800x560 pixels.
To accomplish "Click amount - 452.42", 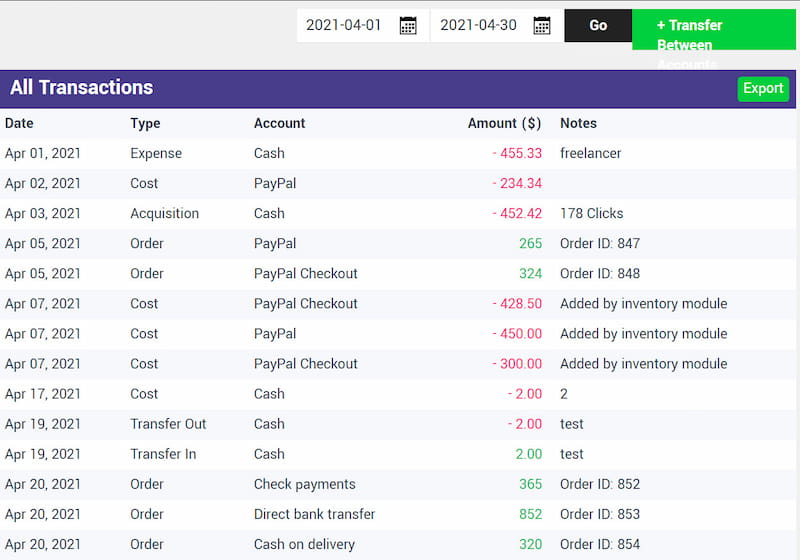I will pyautogui.click(x=517, y=214).
